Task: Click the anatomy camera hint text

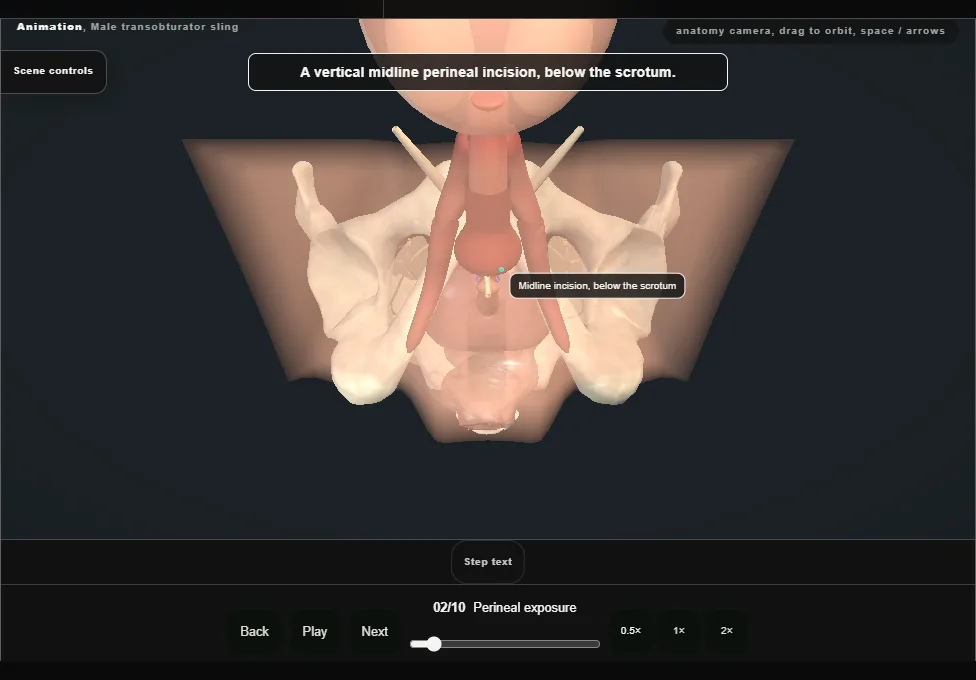Action: (810, 31)
